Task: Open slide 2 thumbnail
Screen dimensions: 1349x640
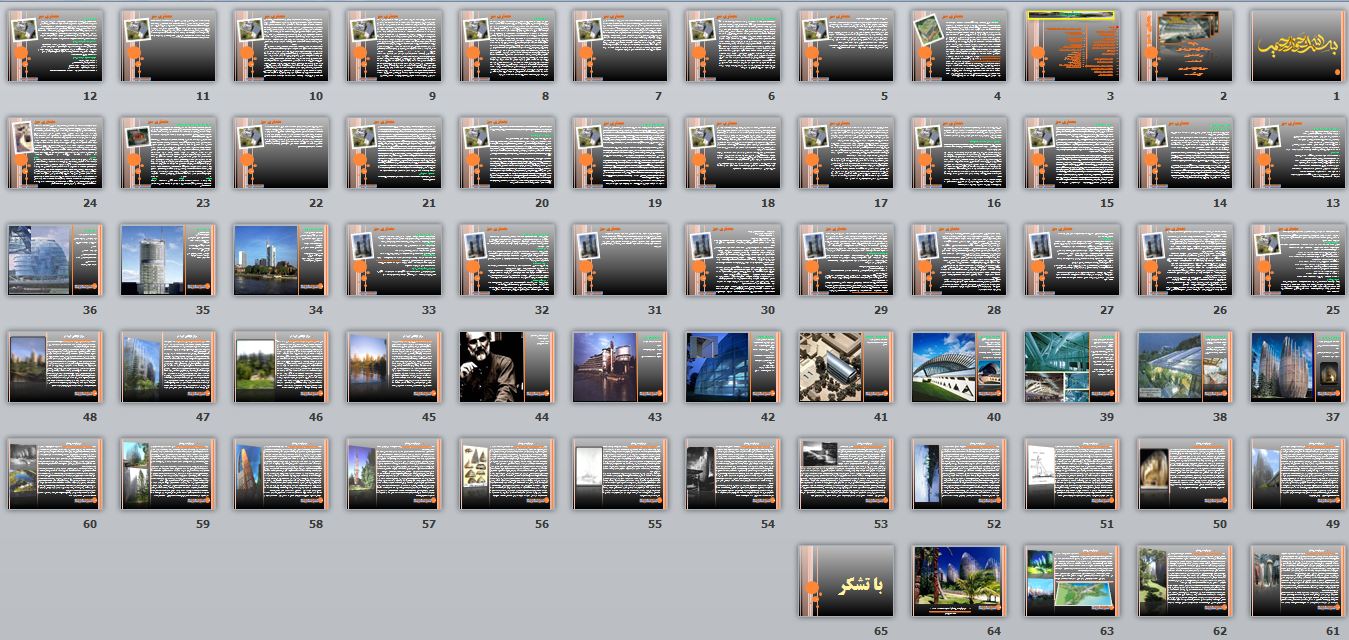Action: 1185,46
